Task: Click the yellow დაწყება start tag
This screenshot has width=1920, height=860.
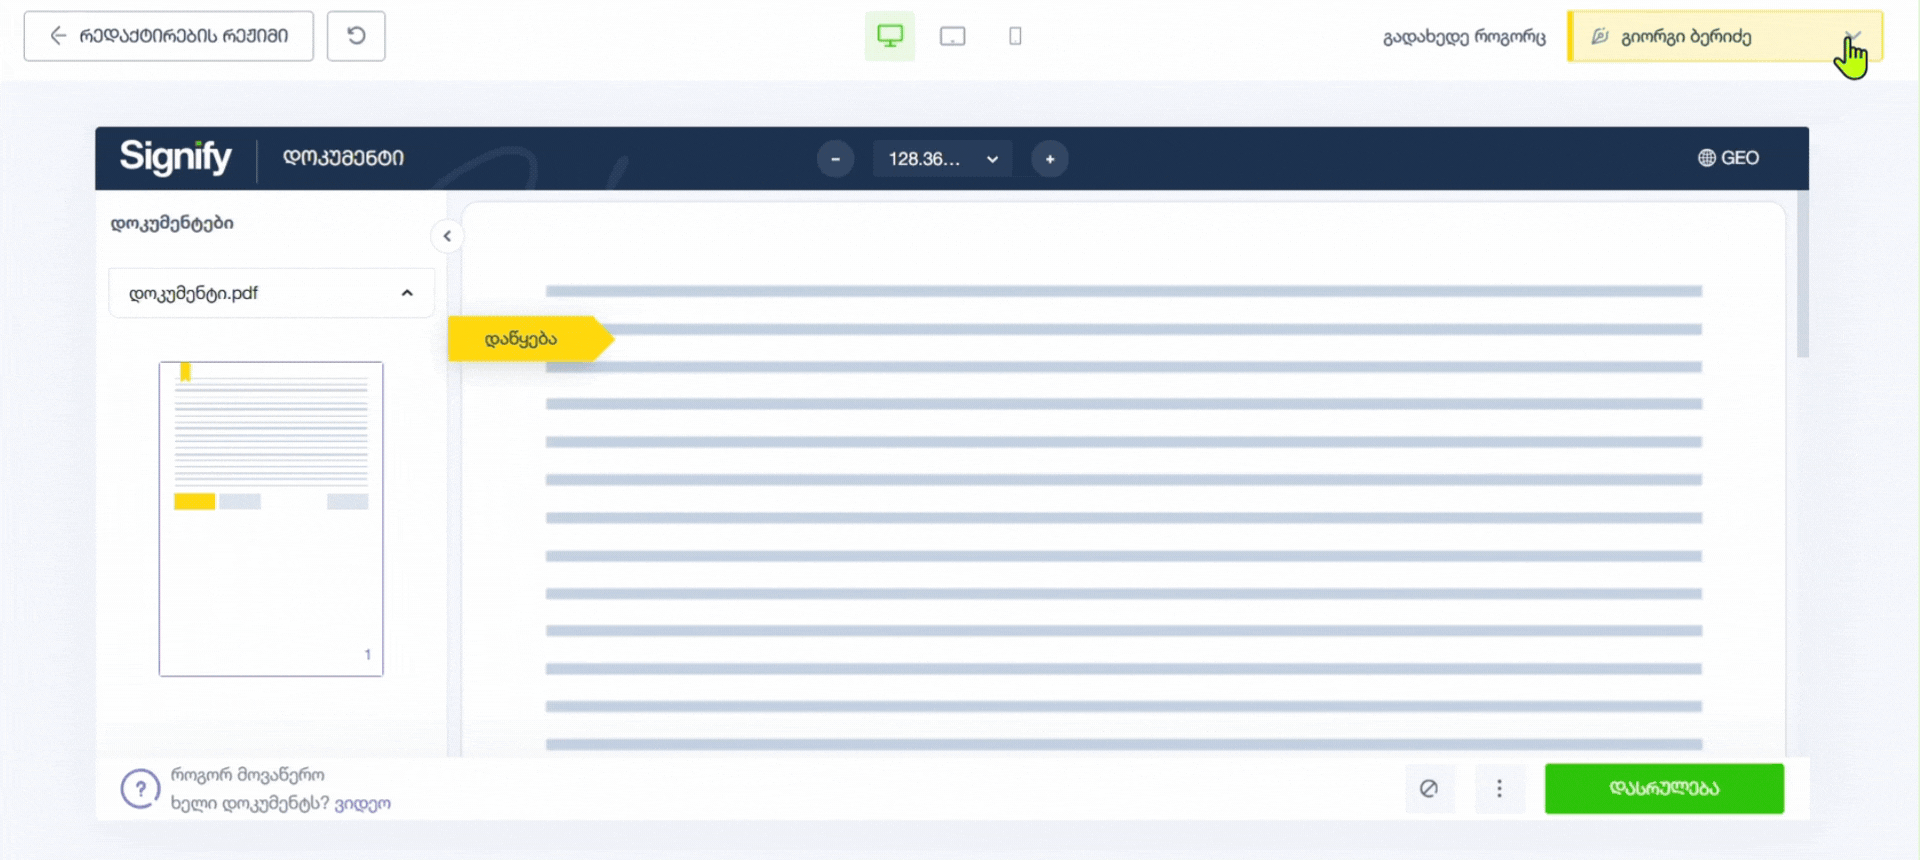Action: point(529,339)
